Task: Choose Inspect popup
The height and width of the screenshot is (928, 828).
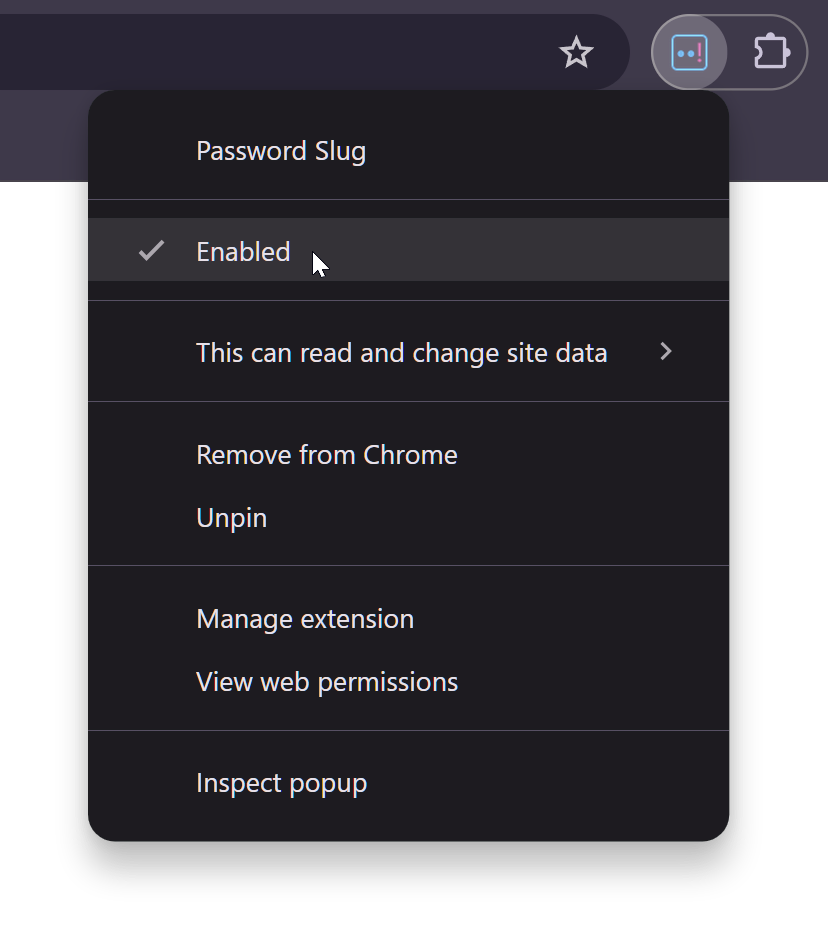Action: point(282,783)
